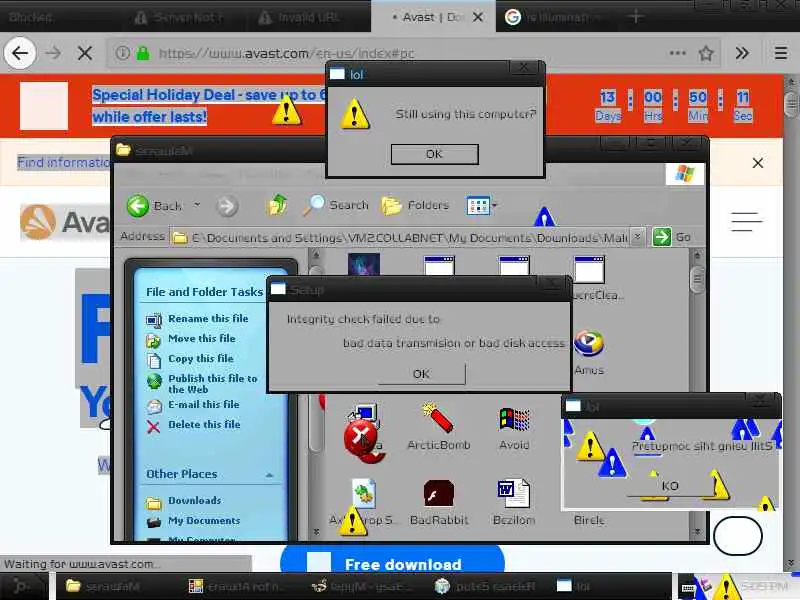Expand the Explorer address bar dropdown
The image size is (800, 600).
pyautogui.click(x=638, y=237)
